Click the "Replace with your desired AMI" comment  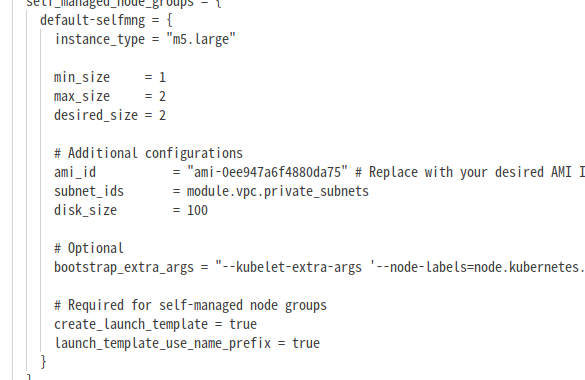click(x=470, y=172)
